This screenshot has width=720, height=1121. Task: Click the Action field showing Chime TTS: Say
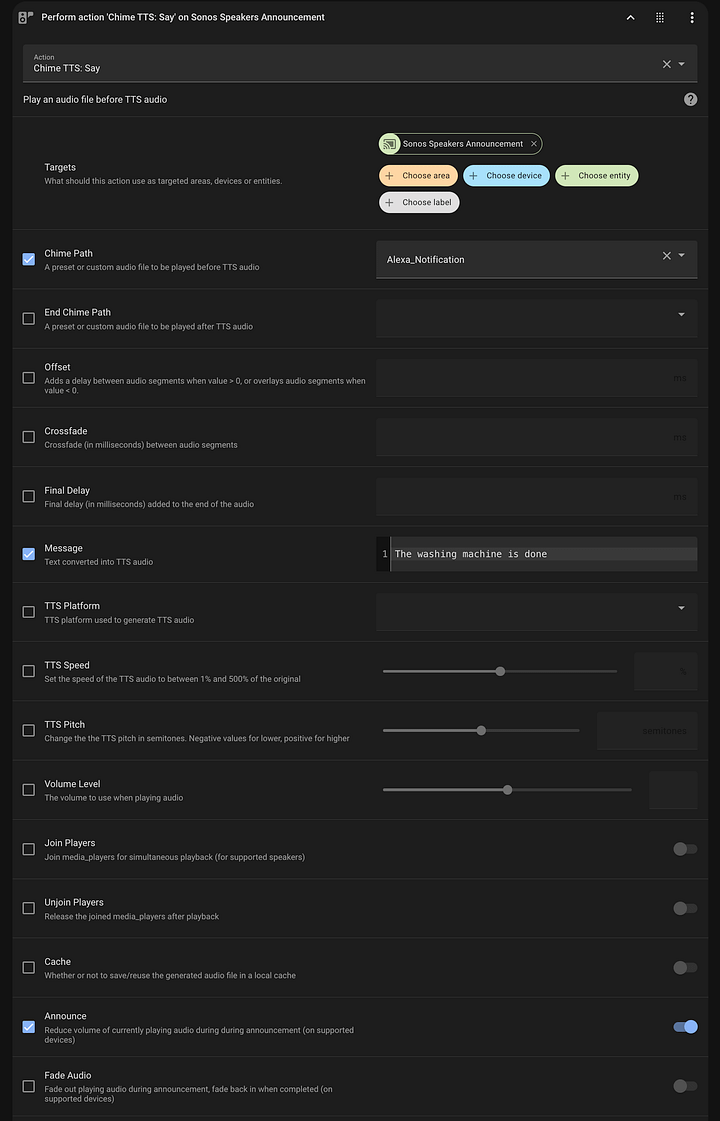coord(360,64)
